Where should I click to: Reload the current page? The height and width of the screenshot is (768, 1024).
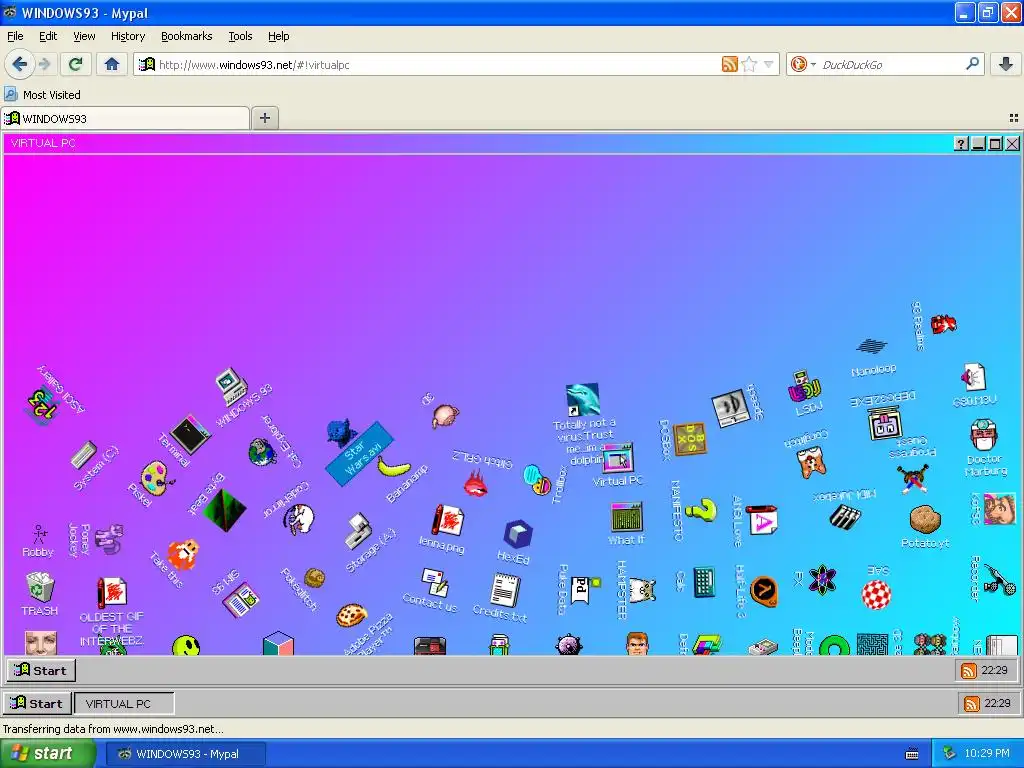pos(75,64)
